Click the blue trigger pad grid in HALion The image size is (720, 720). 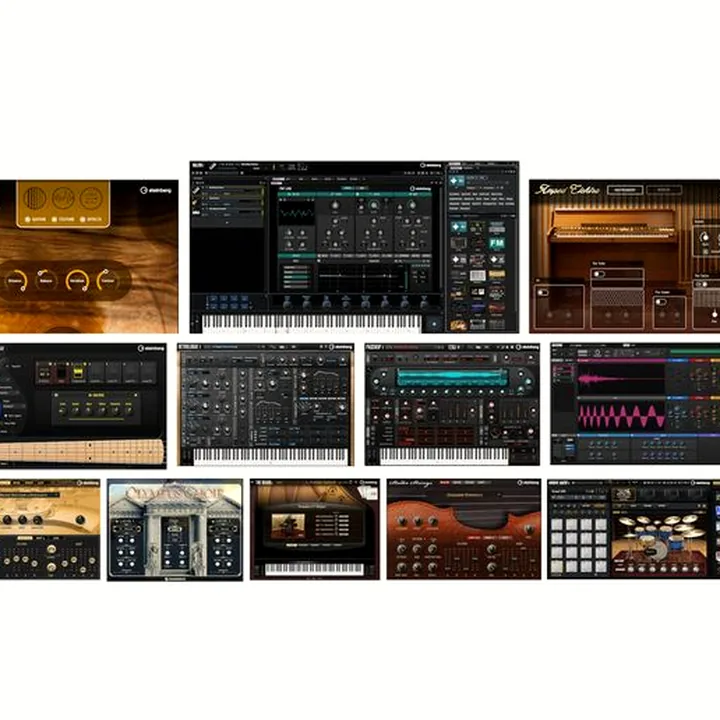pyautogui.click(x=228, y=302)
